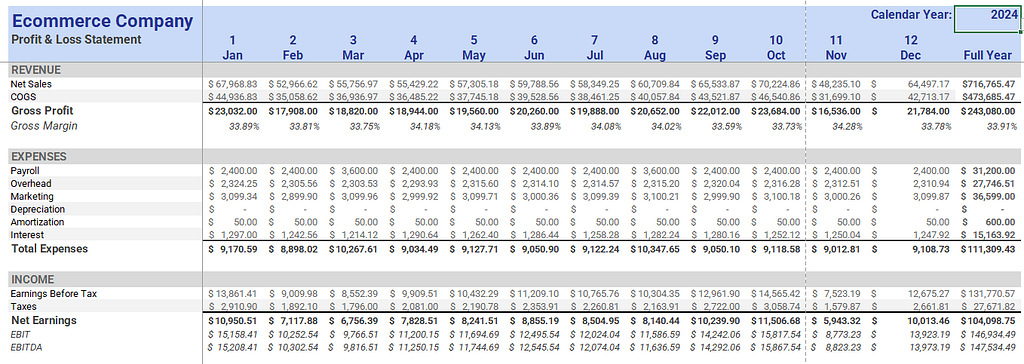Viewport: 1024px width, 364px height.
Task: Click the Earnings Before Tax row label
Action: click(x=54, y=294)
